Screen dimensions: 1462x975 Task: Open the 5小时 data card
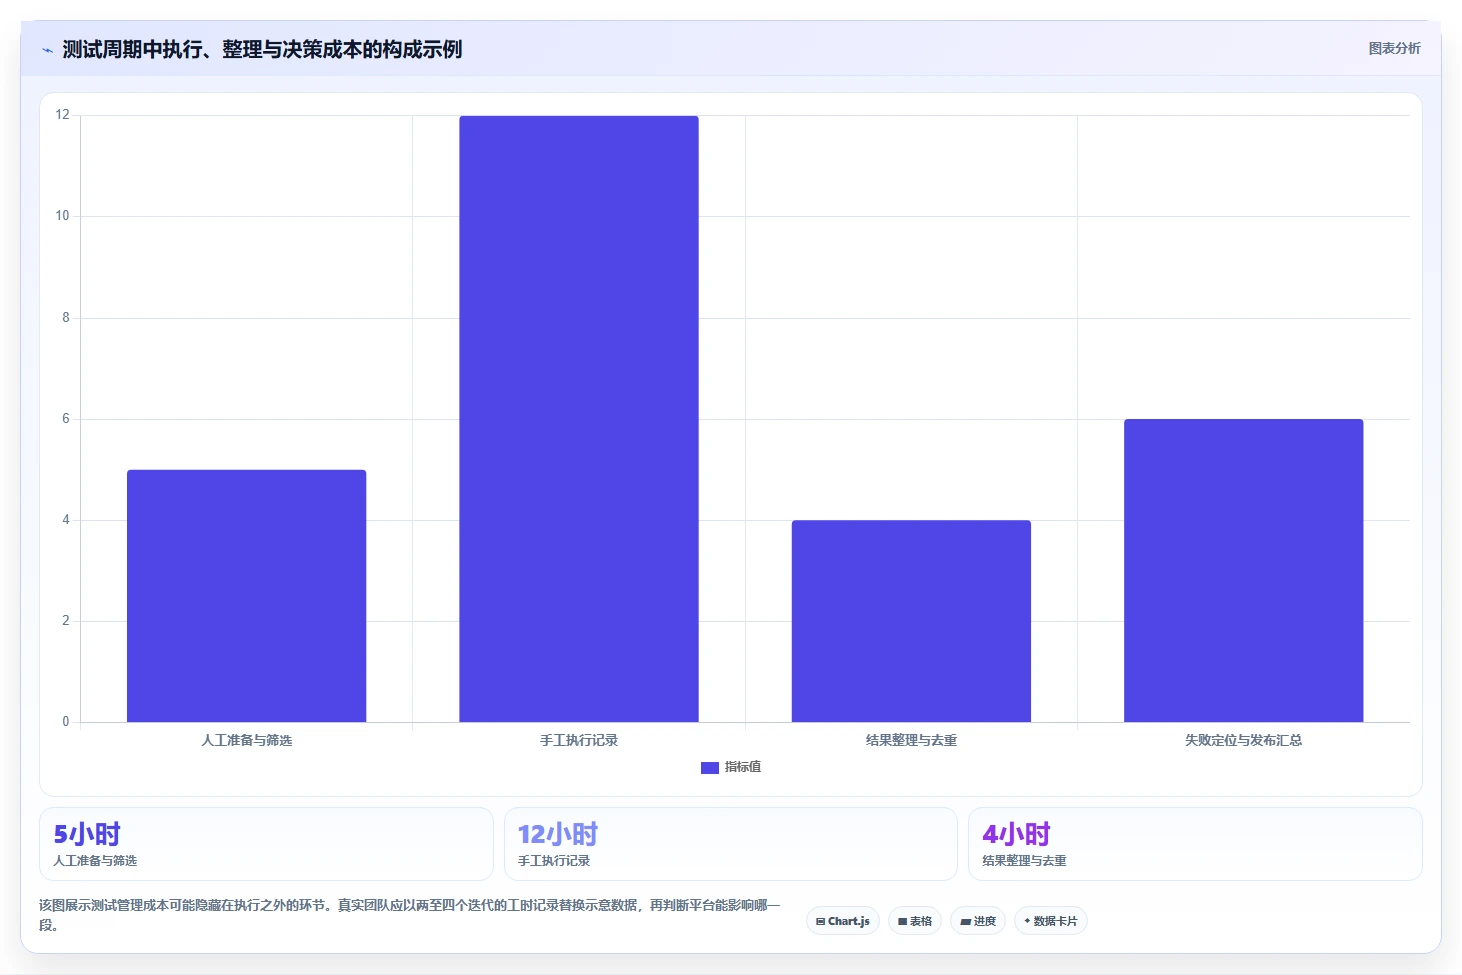266,844
